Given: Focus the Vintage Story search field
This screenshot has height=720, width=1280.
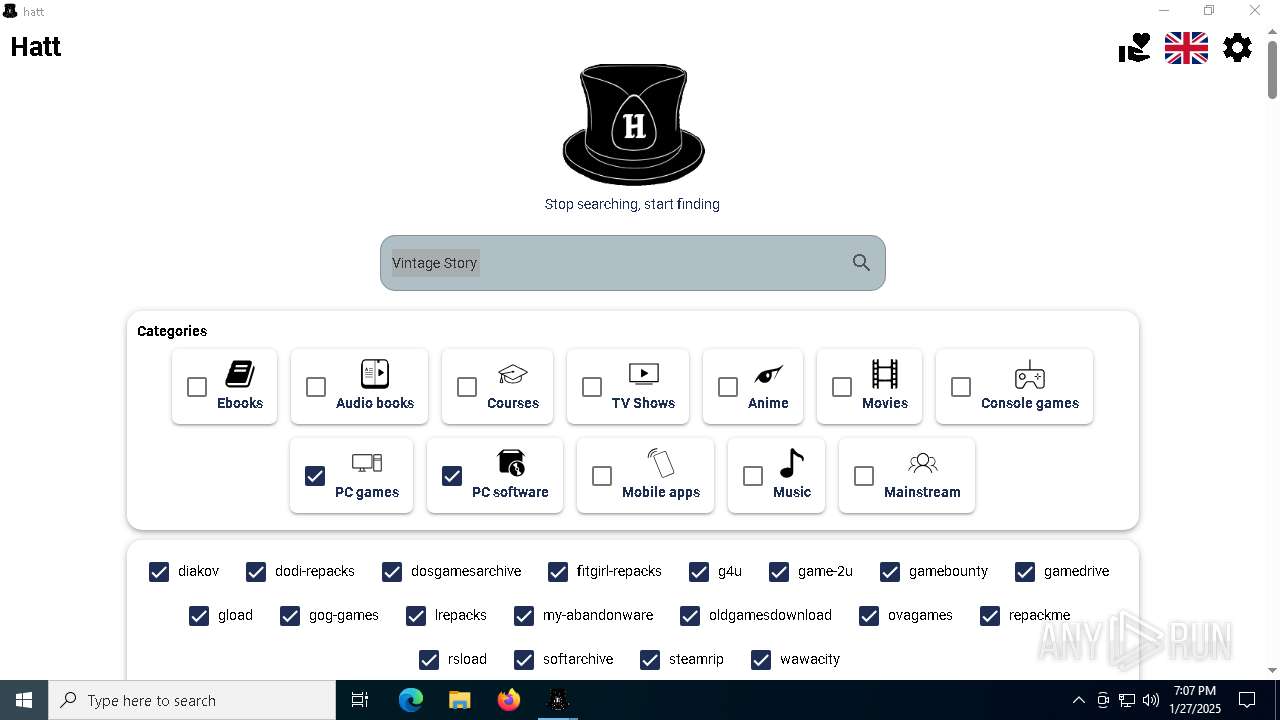Looking at the screenshot, I should coord(632,263).
